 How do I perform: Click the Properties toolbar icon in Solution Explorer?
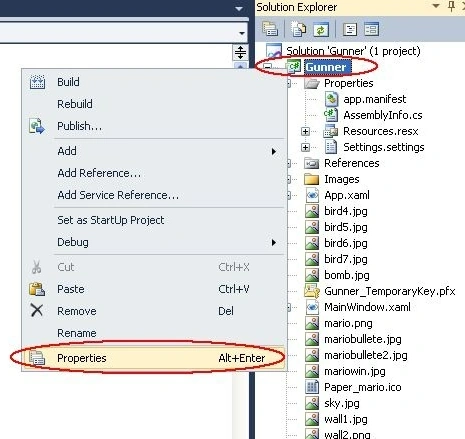point(270,29)
